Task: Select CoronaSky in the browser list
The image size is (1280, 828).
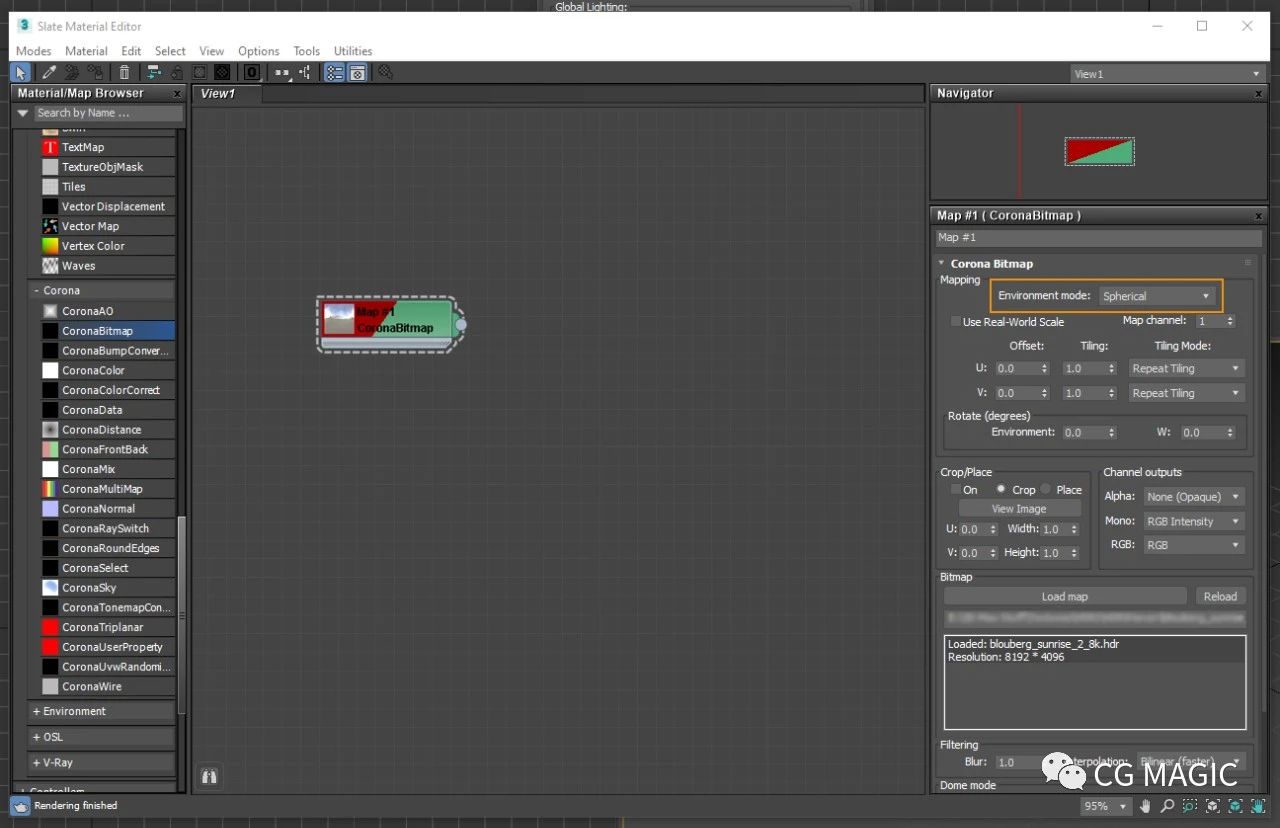Action: click(108, 588)
